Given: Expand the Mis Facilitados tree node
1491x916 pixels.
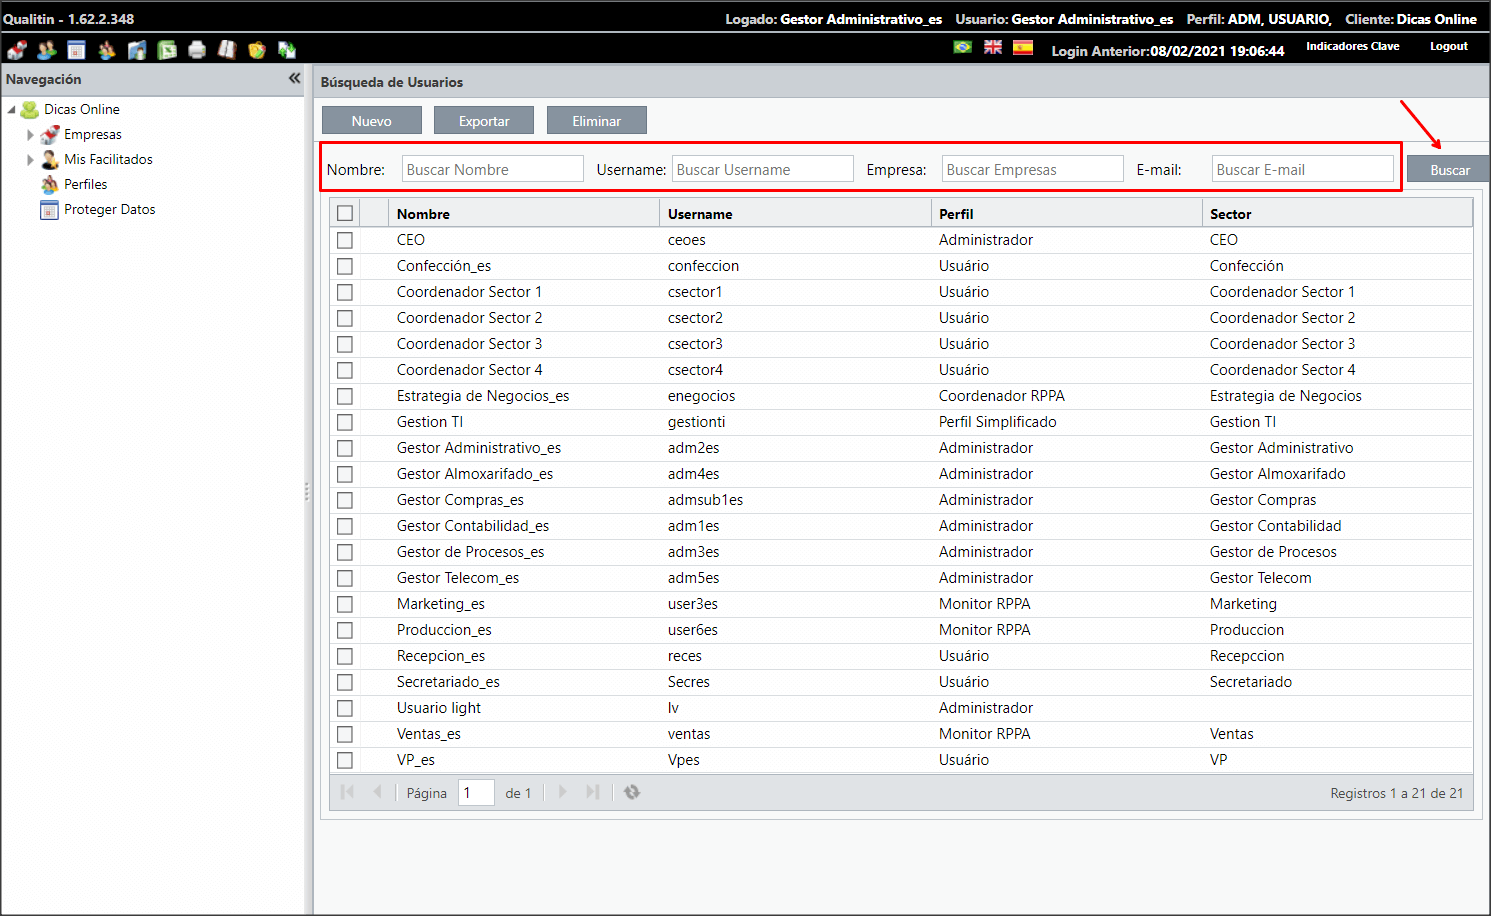Looking at the screenshot, I should click(30, 159).
